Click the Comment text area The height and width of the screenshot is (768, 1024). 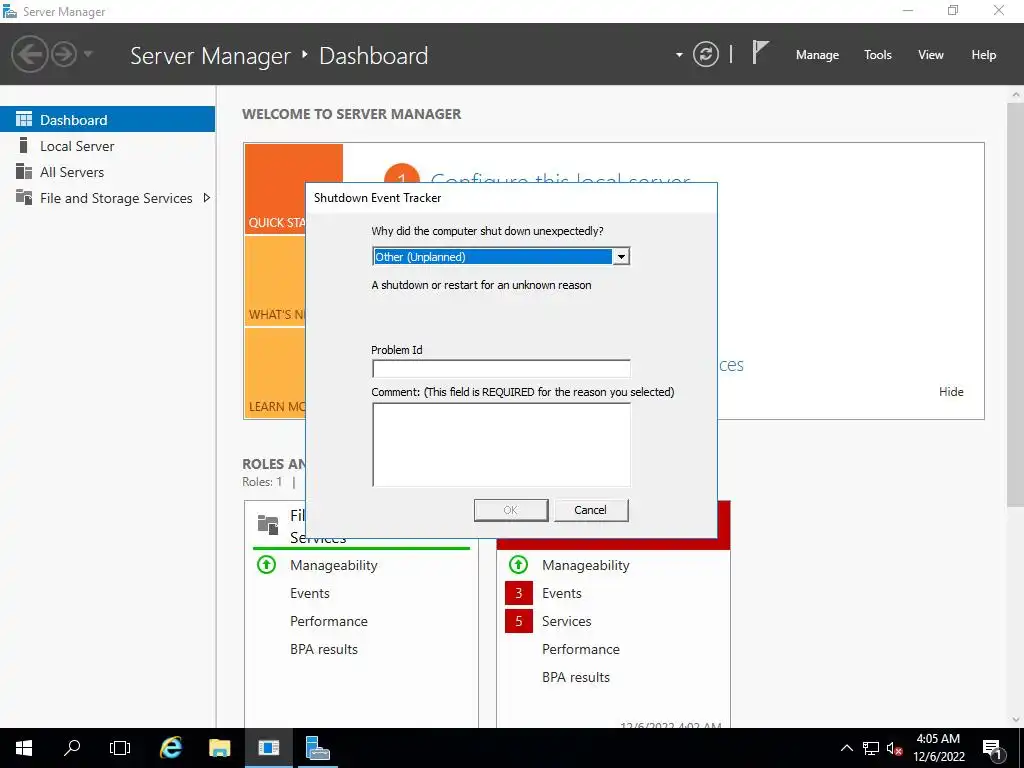501,444
